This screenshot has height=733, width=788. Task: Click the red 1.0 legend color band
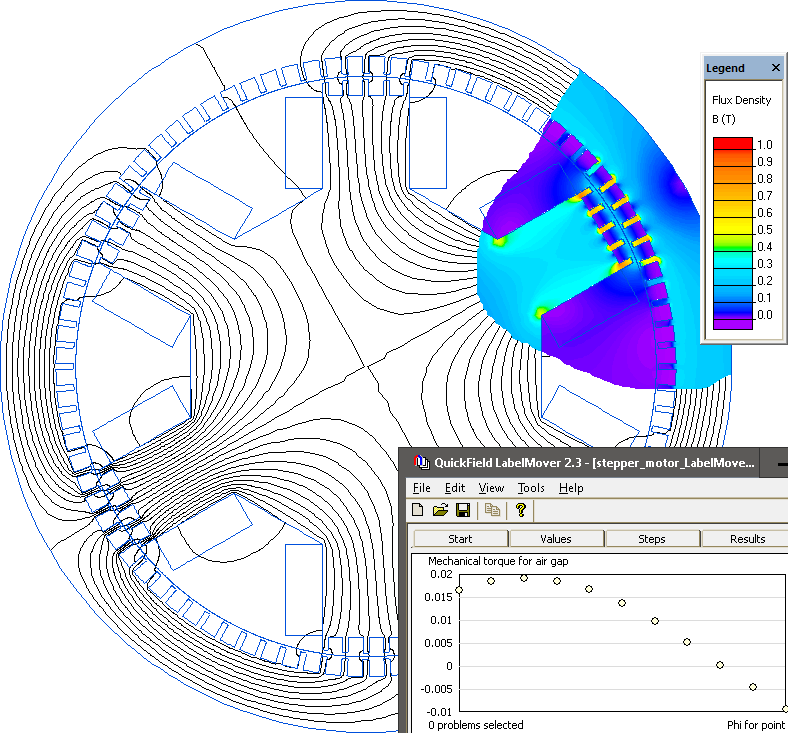(x=733, y=143)
